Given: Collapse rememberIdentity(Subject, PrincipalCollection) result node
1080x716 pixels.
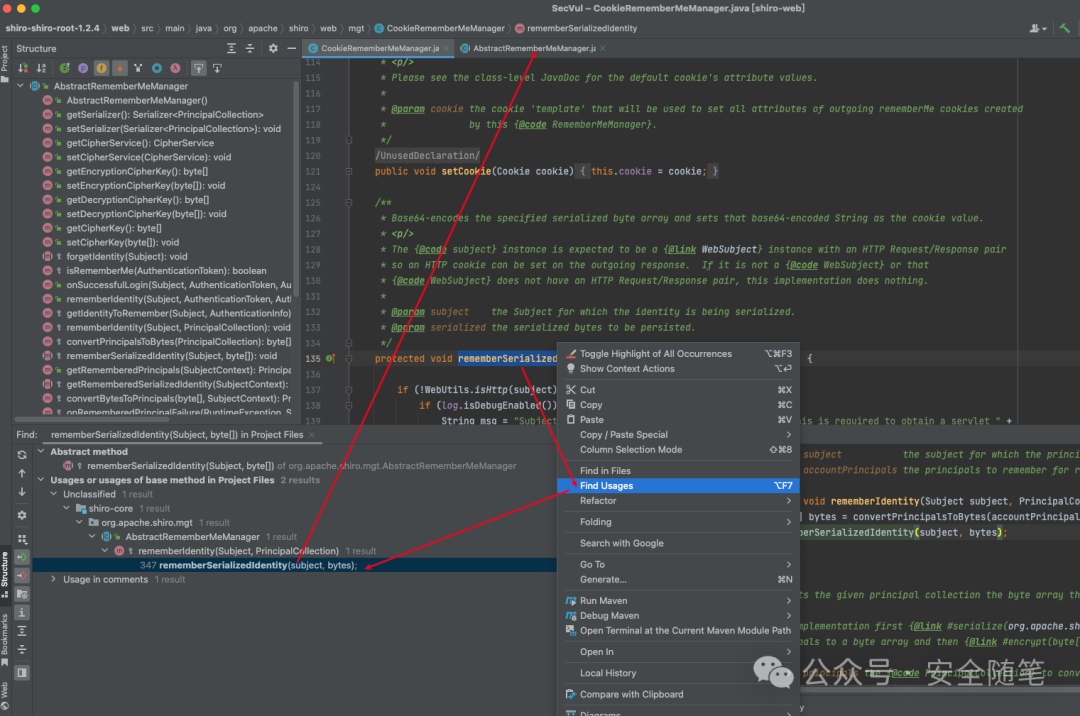Looking at the screenshot, I should (x=105, y=551).
